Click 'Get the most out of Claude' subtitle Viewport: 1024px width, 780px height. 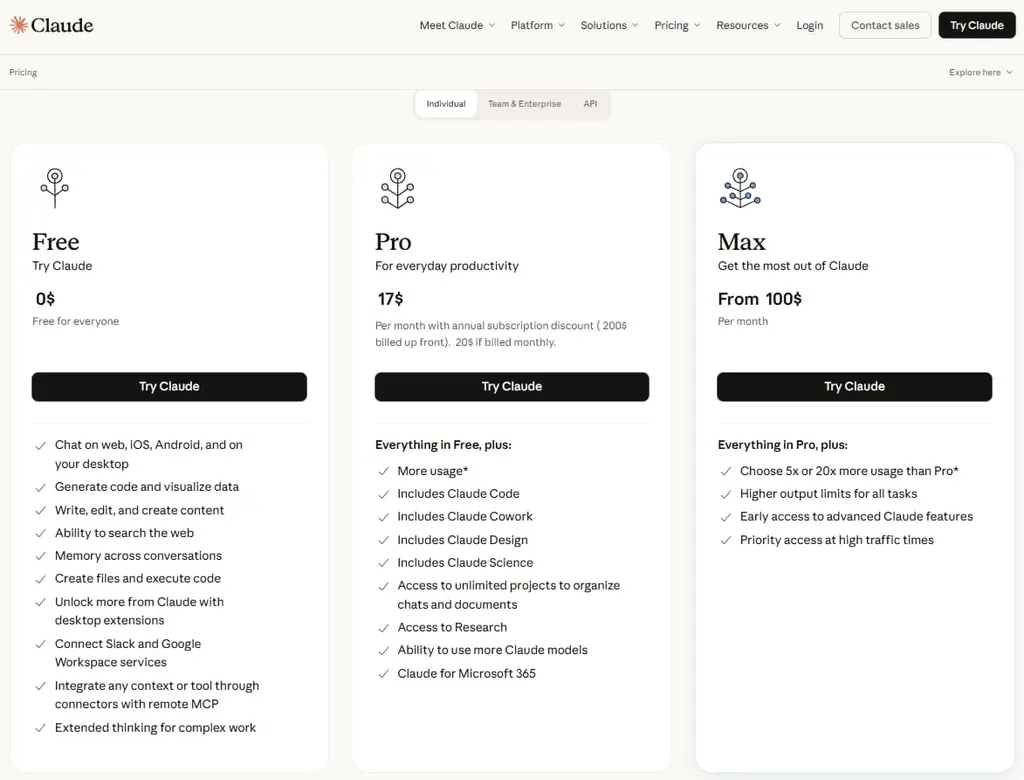793,266
